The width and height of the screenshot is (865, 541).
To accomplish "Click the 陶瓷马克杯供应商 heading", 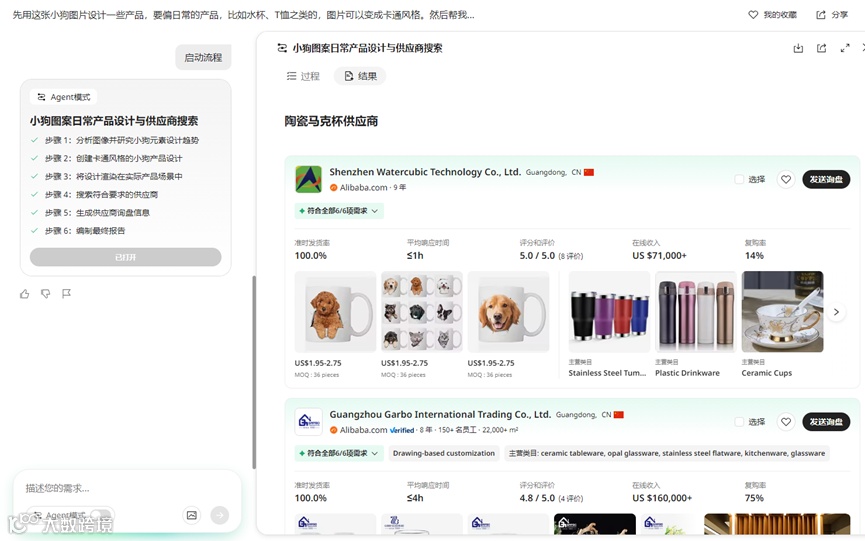I will pyautogui.click(x=331, y=121).
